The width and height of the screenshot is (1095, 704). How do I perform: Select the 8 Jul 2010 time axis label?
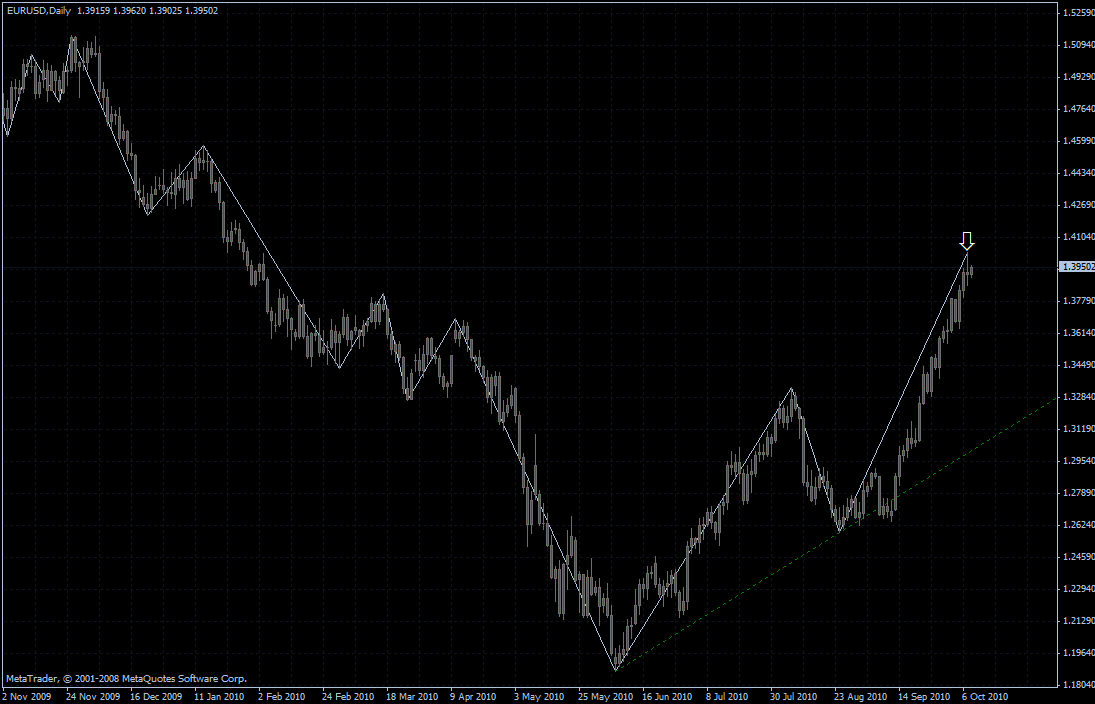(x=727, y=696)
